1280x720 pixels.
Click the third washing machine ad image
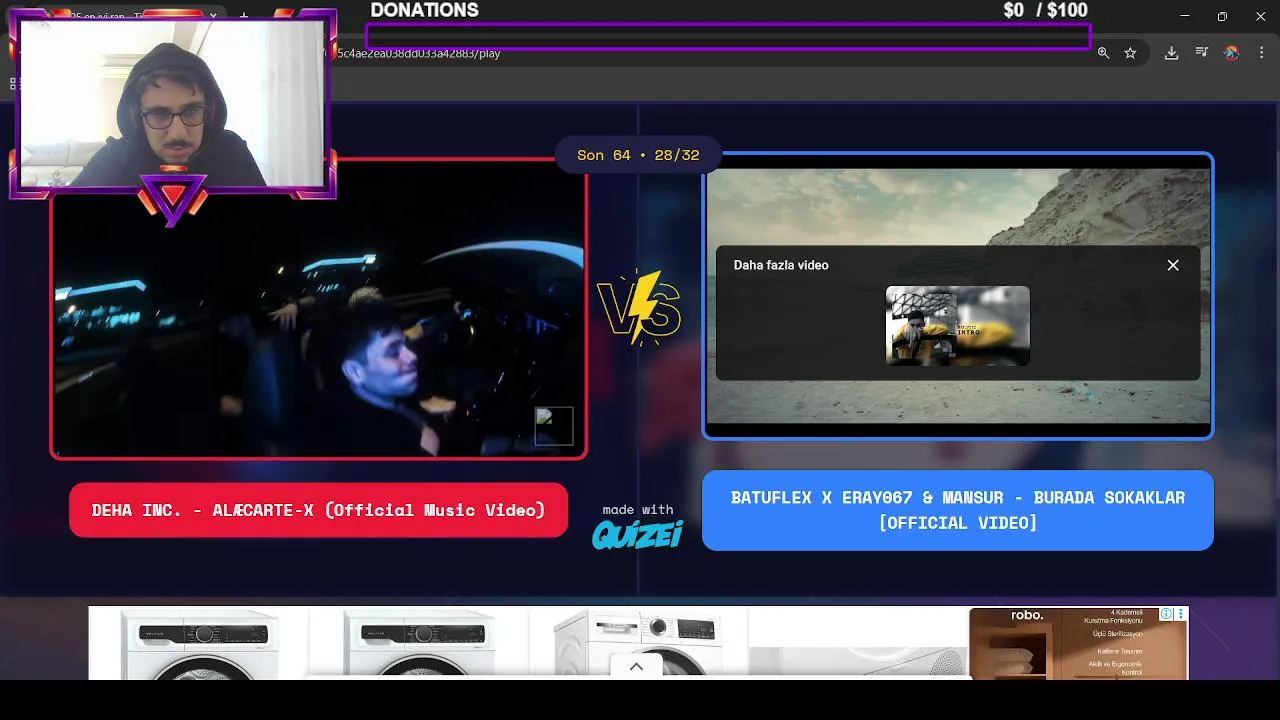(x=639, y=644)
